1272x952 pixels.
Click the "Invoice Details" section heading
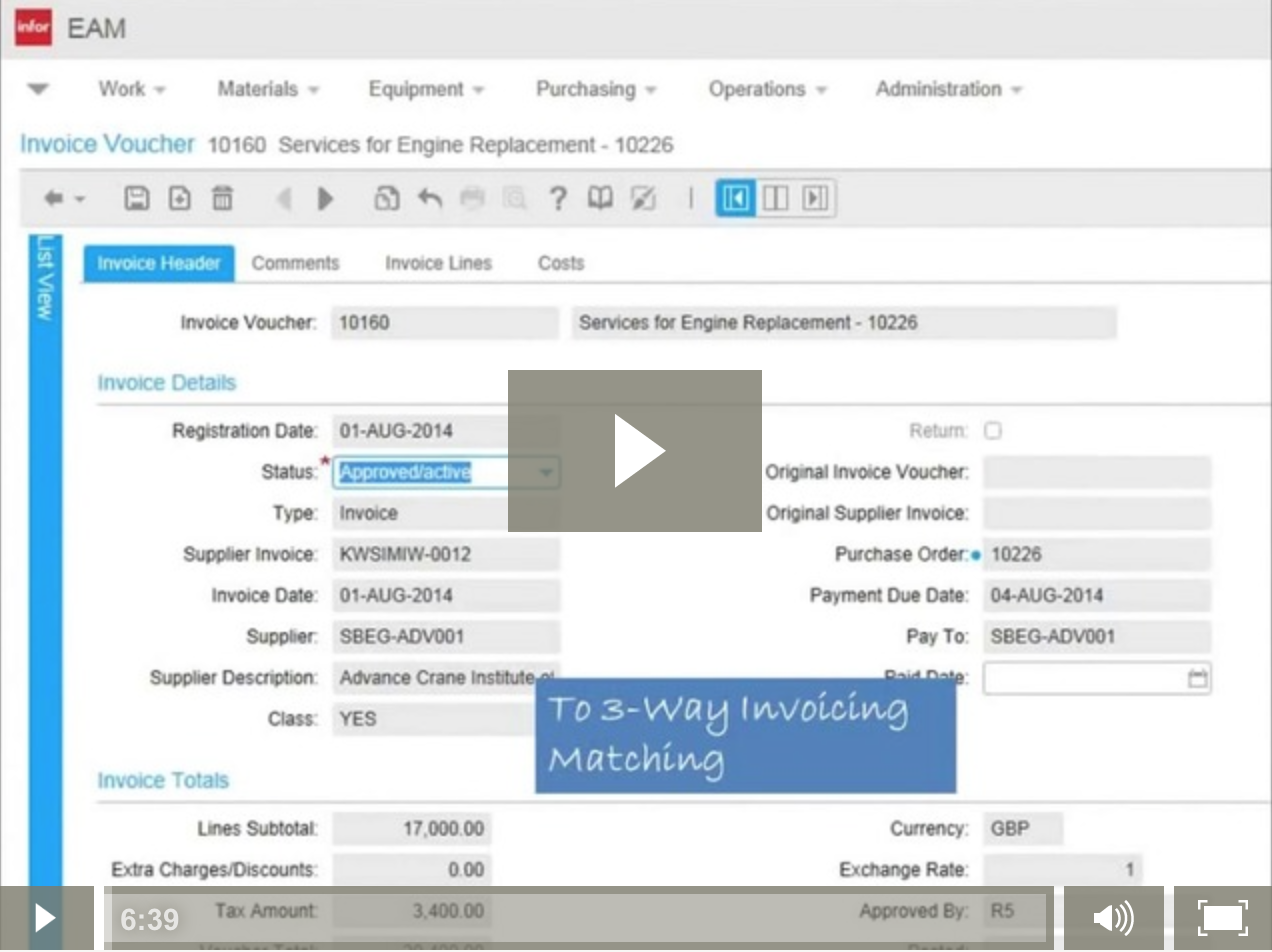coord(167,383)
